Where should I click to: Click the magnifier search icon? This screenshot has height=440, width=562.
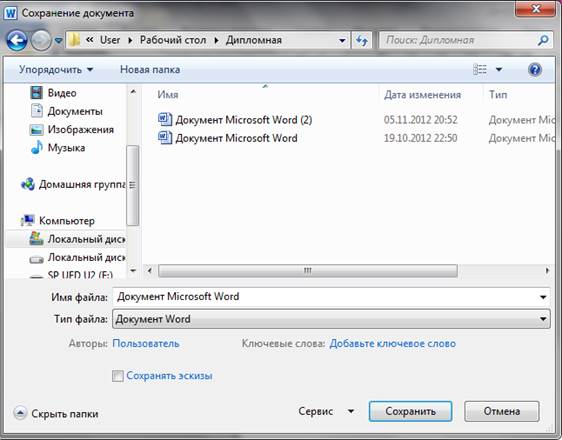point(543,40)
